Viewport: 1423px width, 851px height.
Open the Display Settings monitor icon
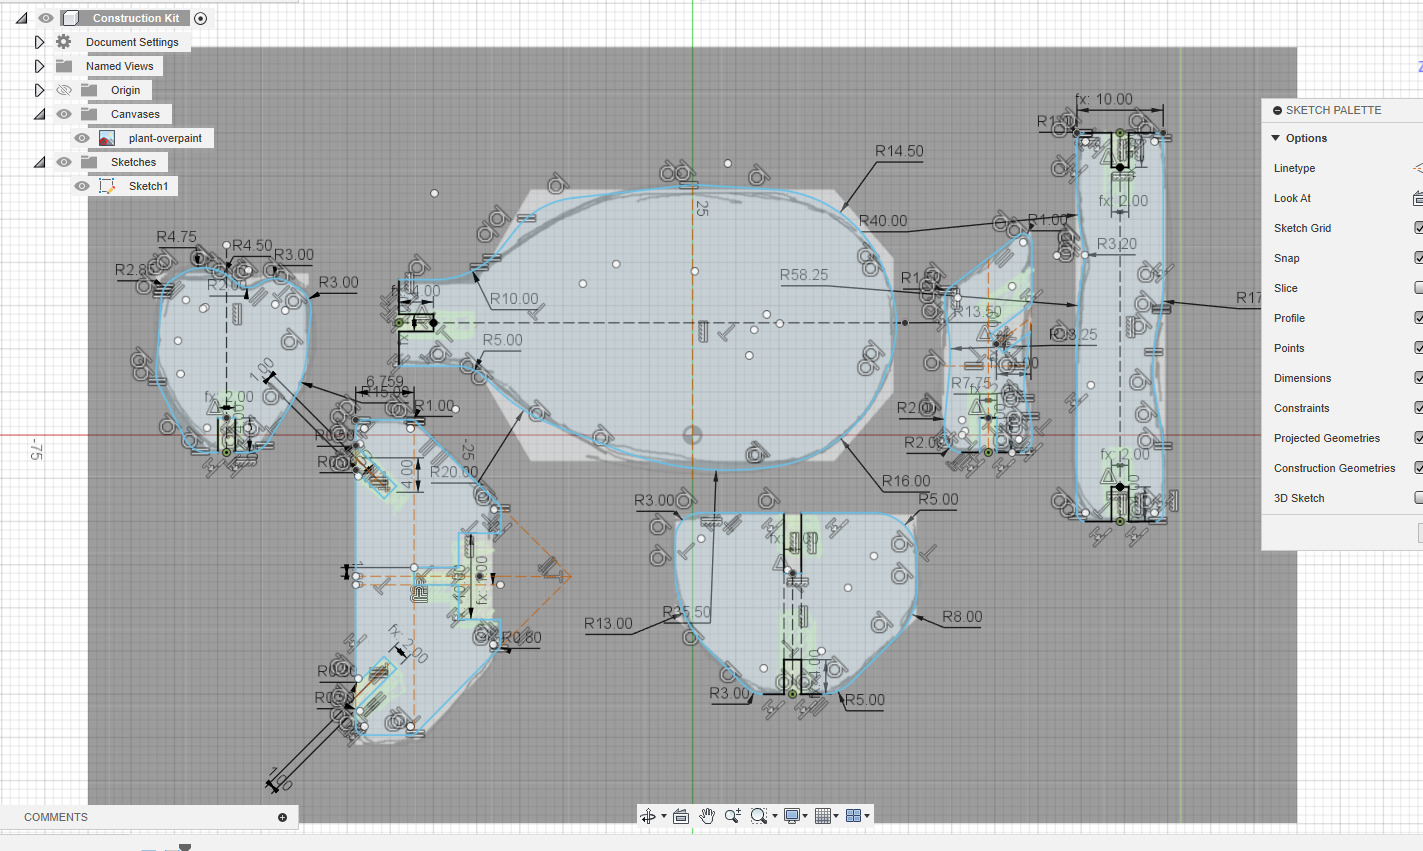click(791, 816)
